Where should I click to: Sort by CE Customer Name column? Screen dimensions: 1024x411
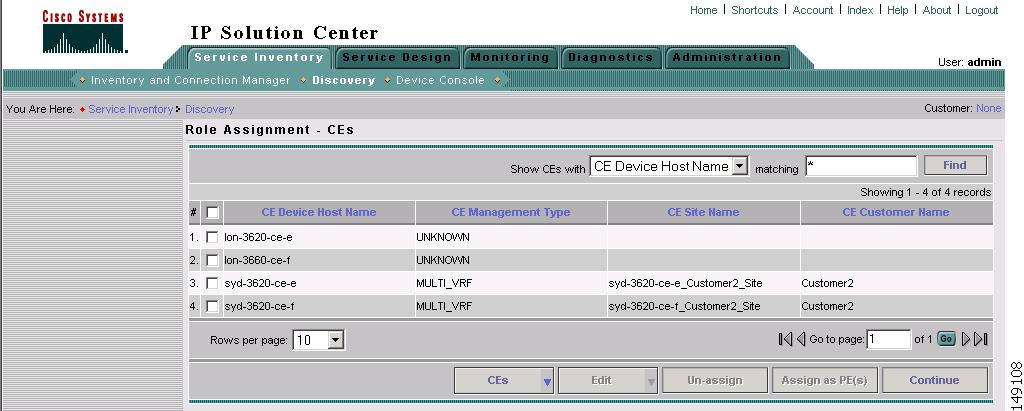coord(896,212)
